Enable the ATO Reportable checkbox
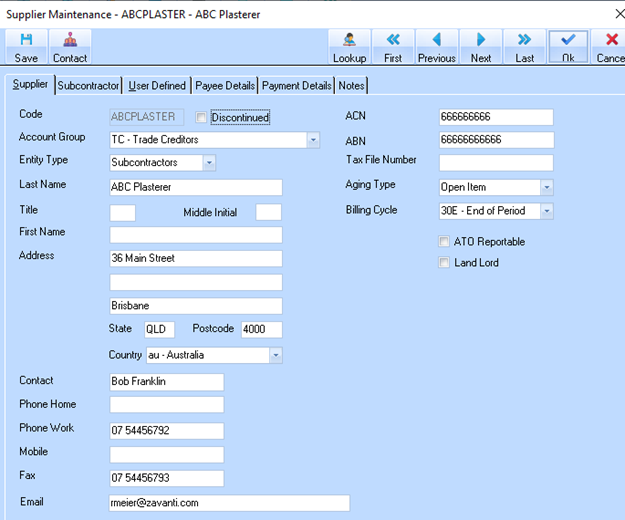The height and width of the screenshot is (520, 625). (444, 242)
